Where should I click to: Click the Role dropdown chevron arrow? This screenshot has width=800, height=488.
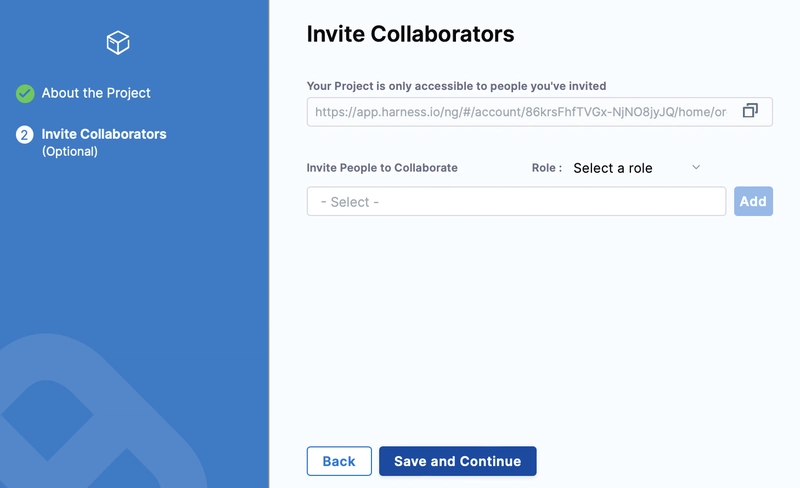(696, 167)
